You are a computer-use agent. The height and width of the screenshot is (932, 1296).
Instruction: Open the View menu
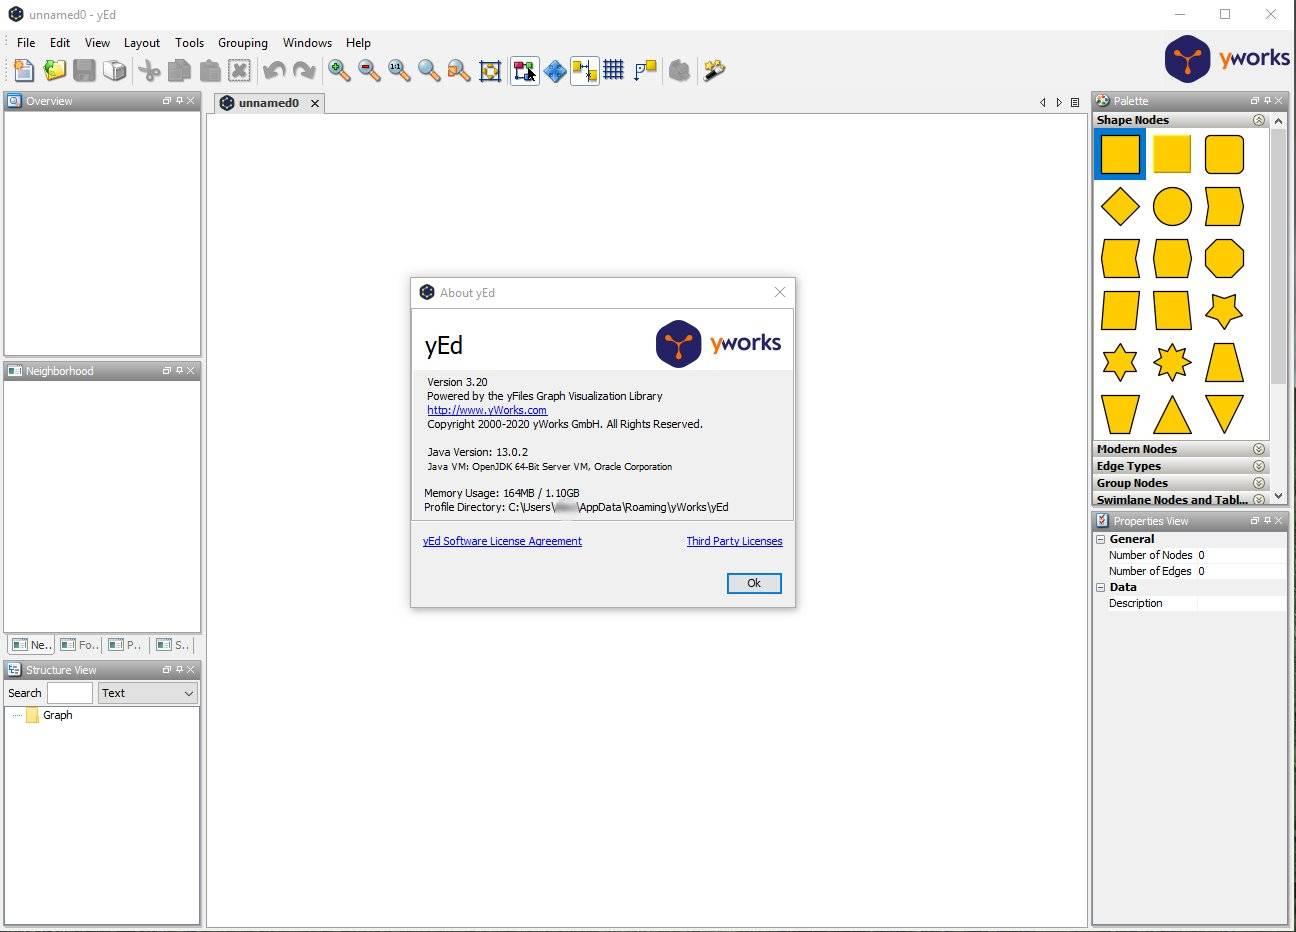97,43
